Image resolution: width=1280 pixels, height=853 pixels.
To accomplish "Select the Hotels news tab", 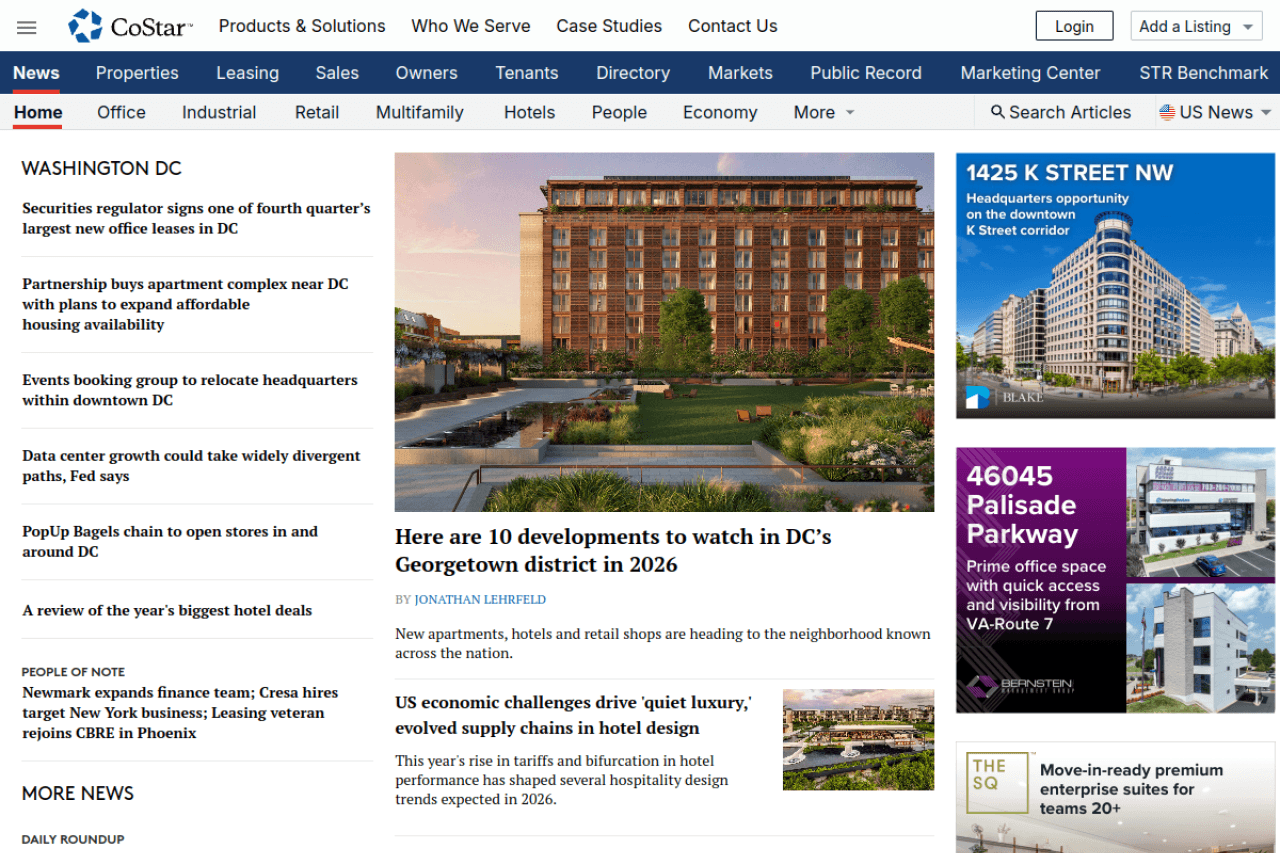I will (x=529, y=113).
